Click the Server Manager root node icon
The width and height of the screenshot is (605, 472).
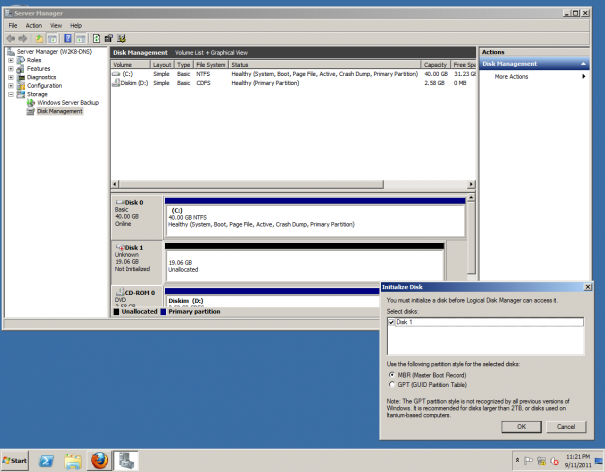(11, 52)
